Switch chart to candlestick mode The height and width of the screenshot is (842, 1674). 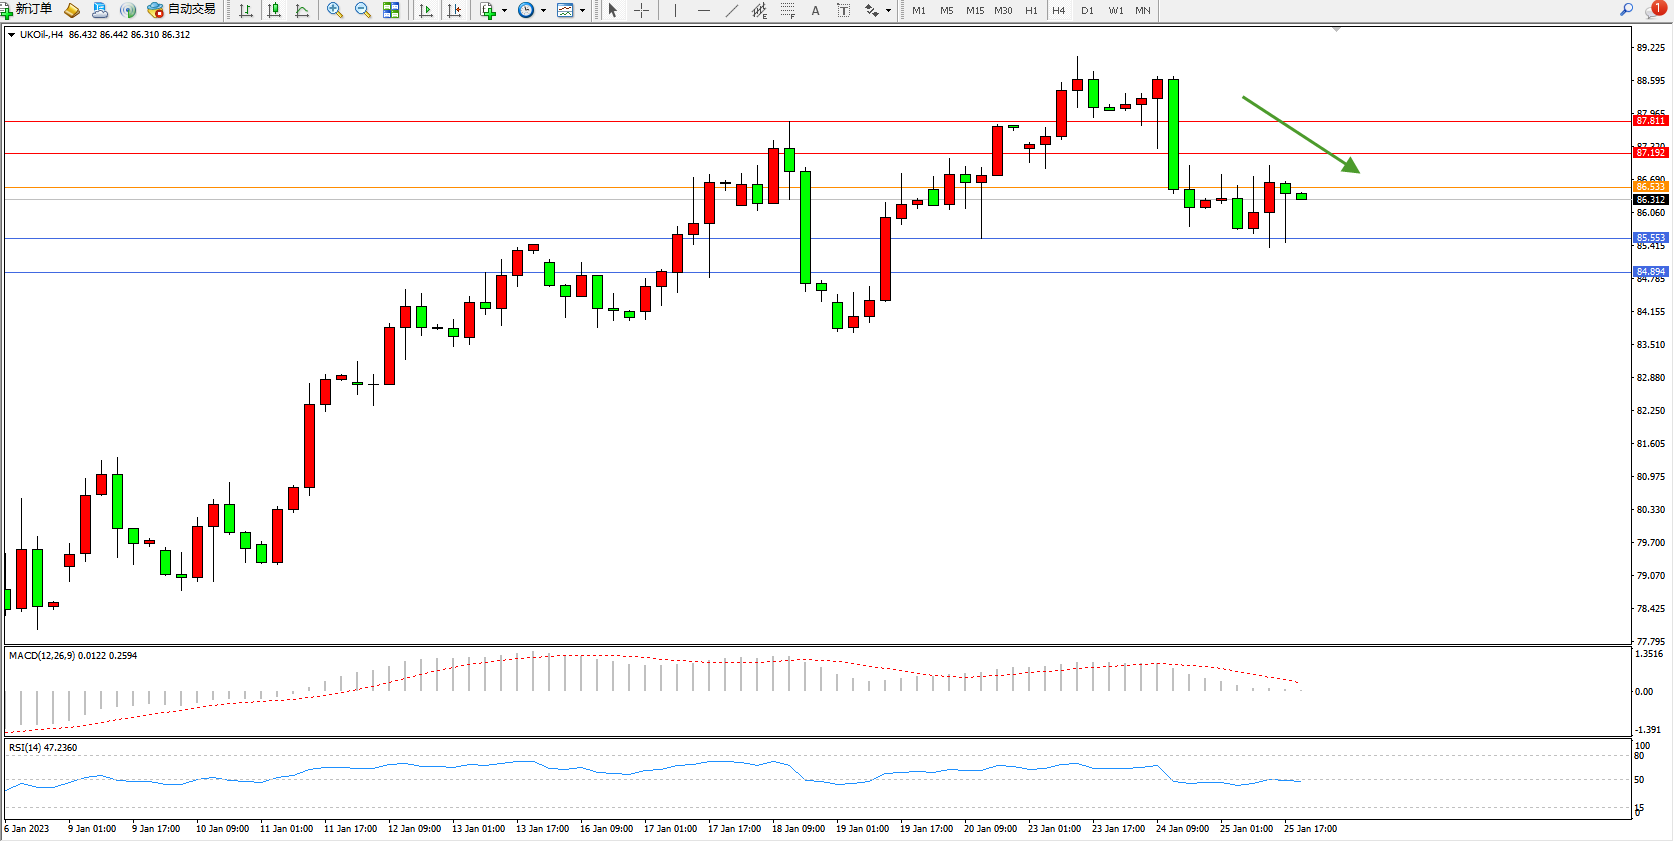coord(273,10)
